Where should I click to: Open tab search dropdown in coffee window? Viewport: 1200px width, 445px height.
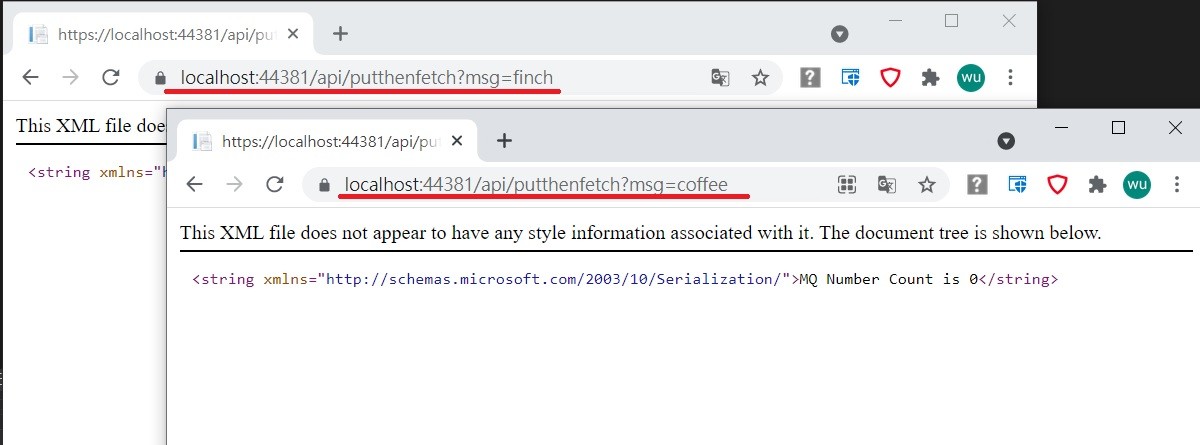1007,140
